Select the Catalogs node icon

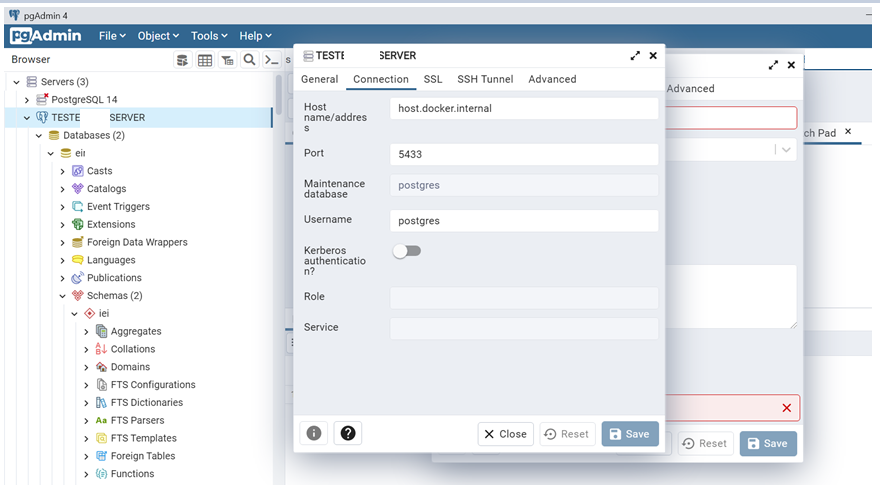(x=77, y=189)
